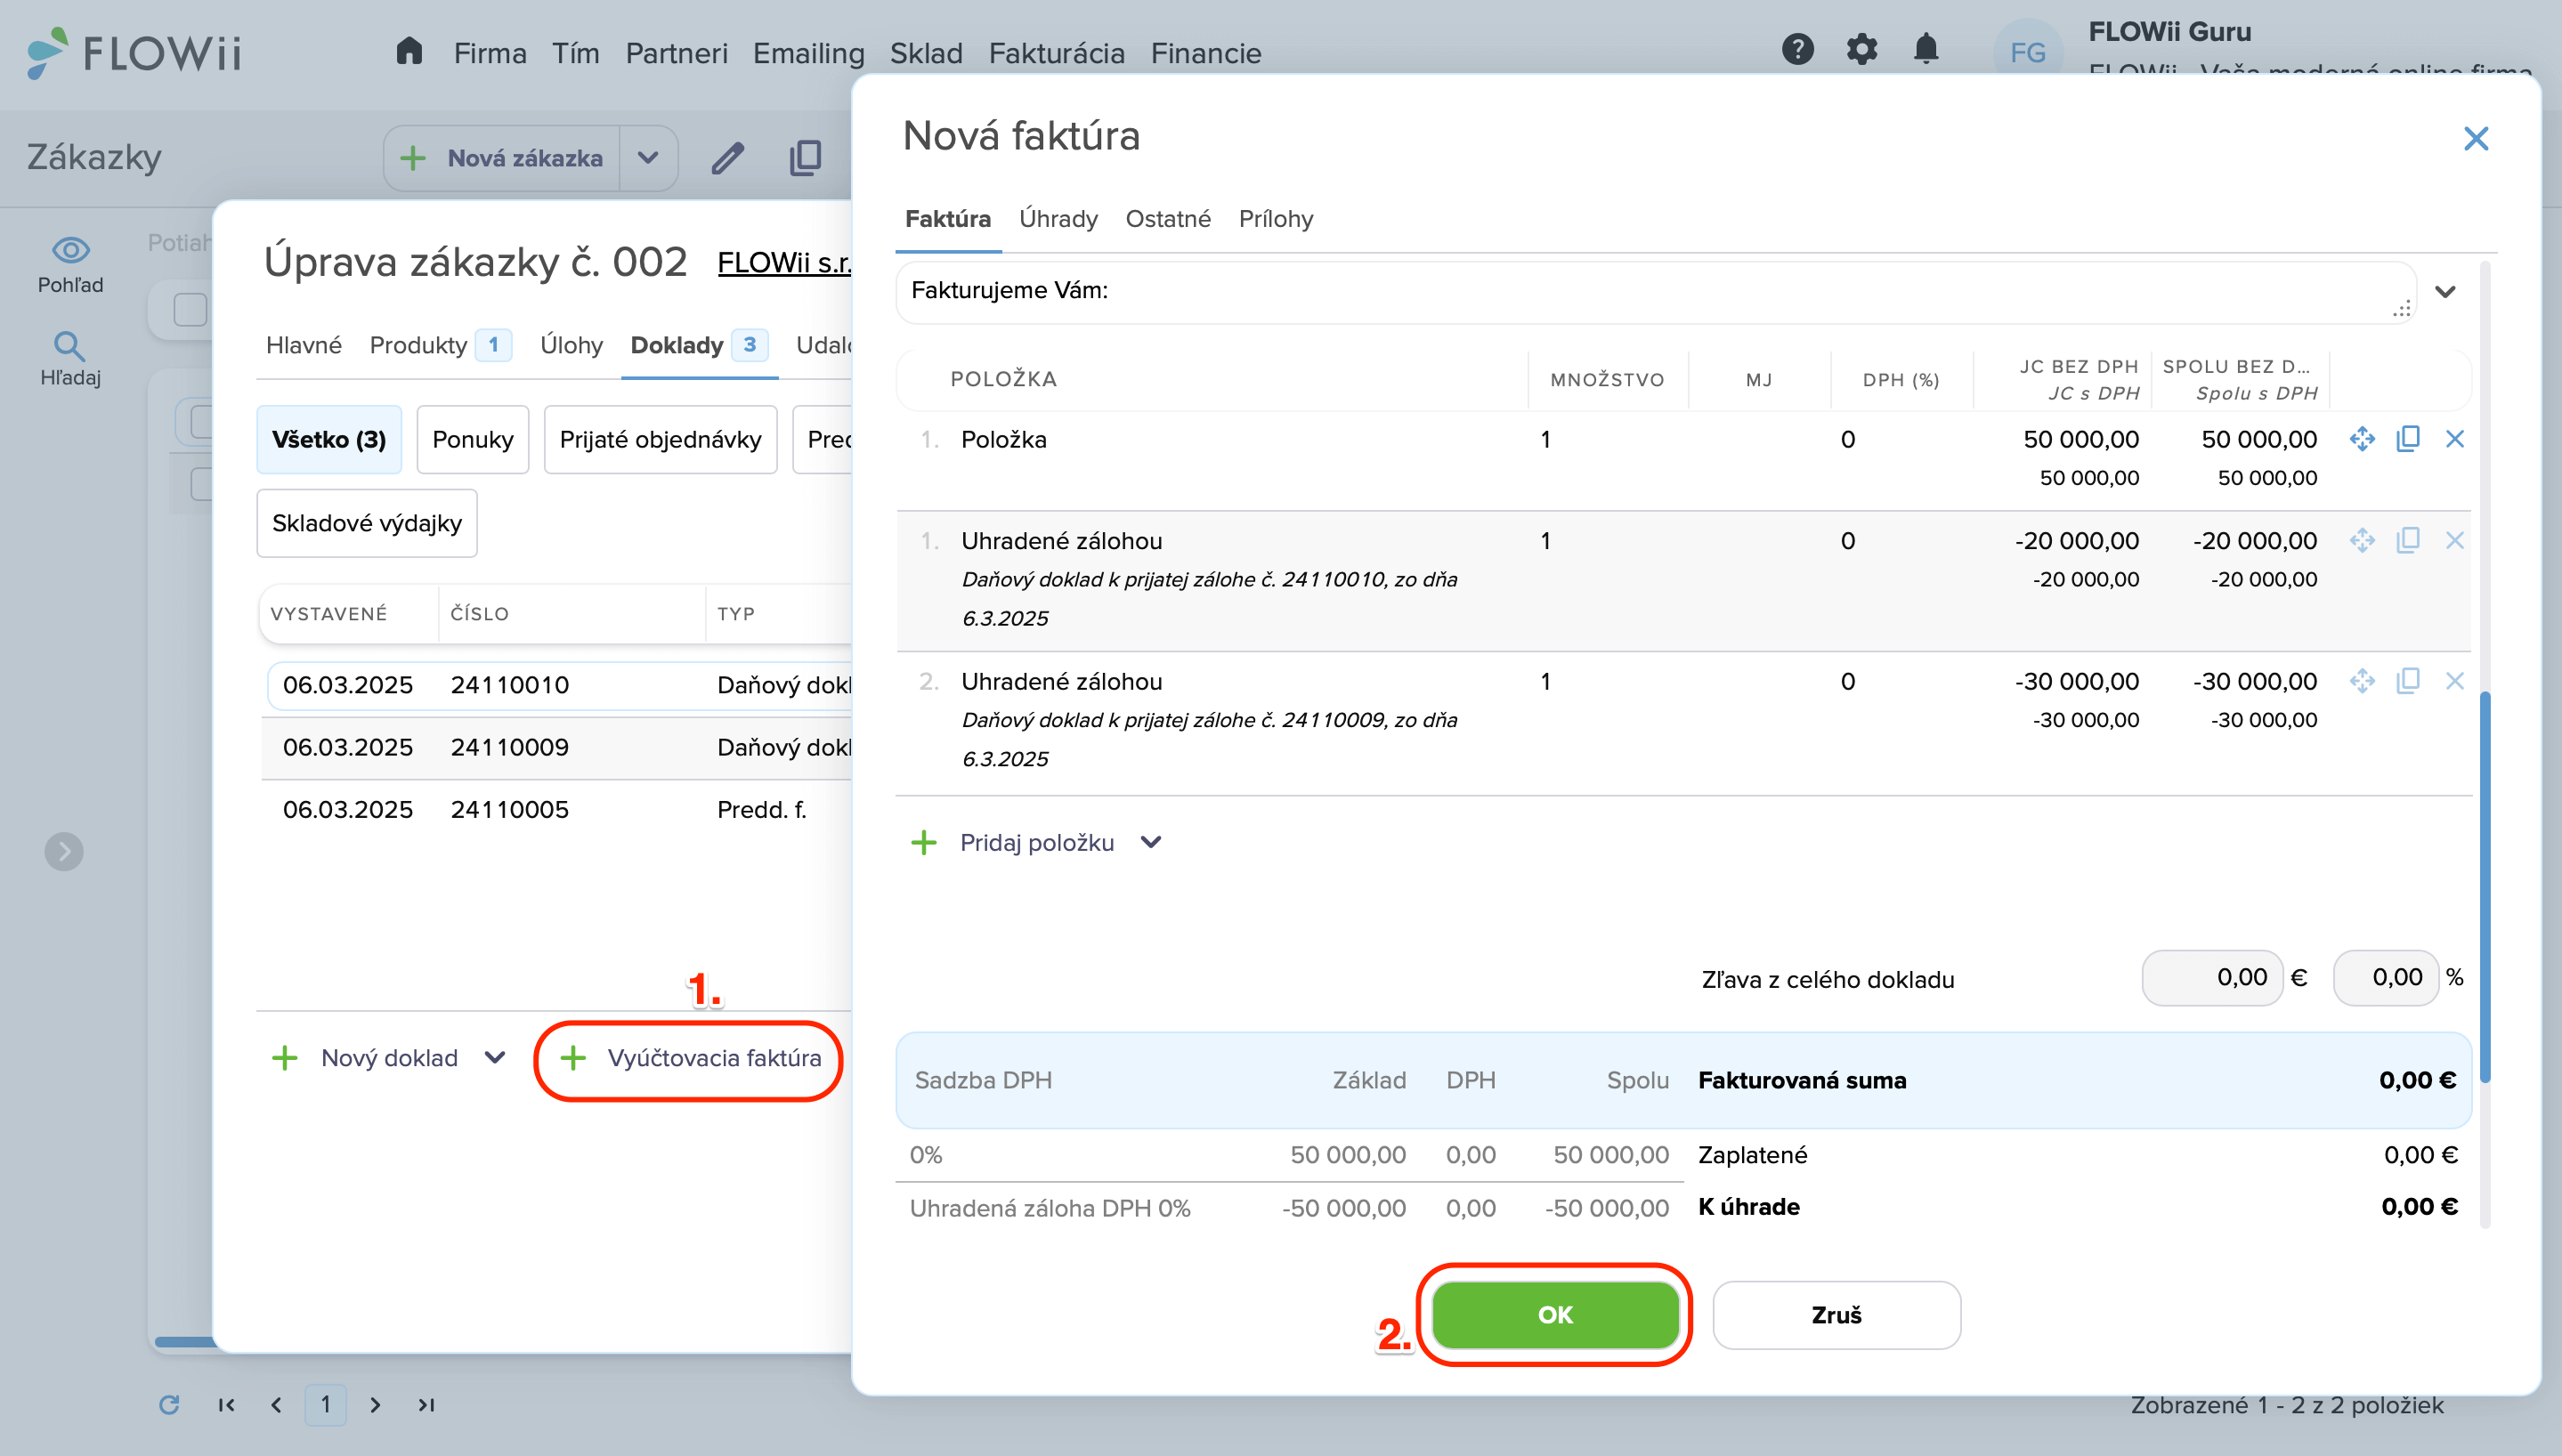Viewport: 2562px width, 1456px height.
Task: Expand the Fakturujeme Vám text chevron
Action: tap(2445, 292)
